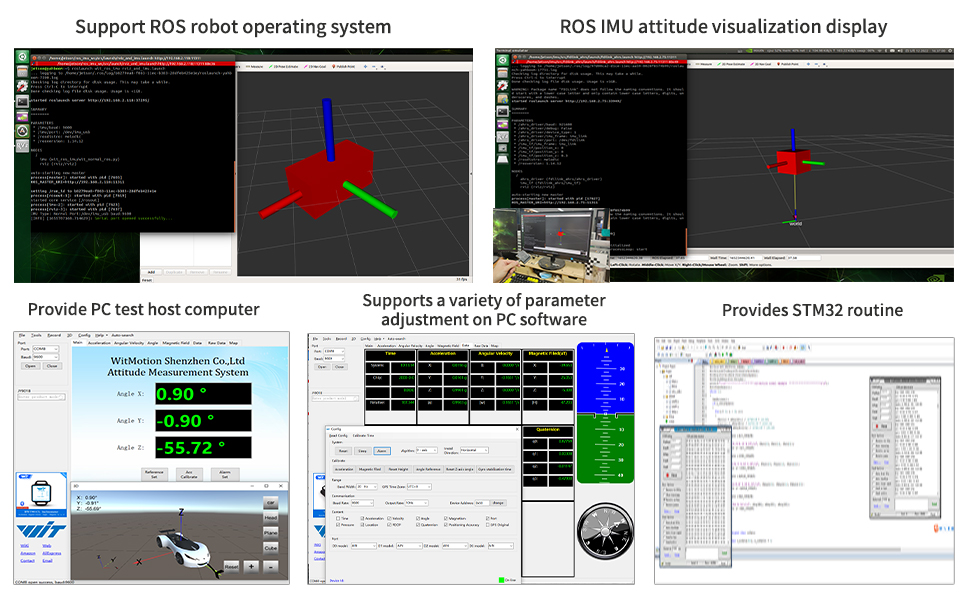
Task: Click the Gyro stabilization time button
Action: click(494, 468)
